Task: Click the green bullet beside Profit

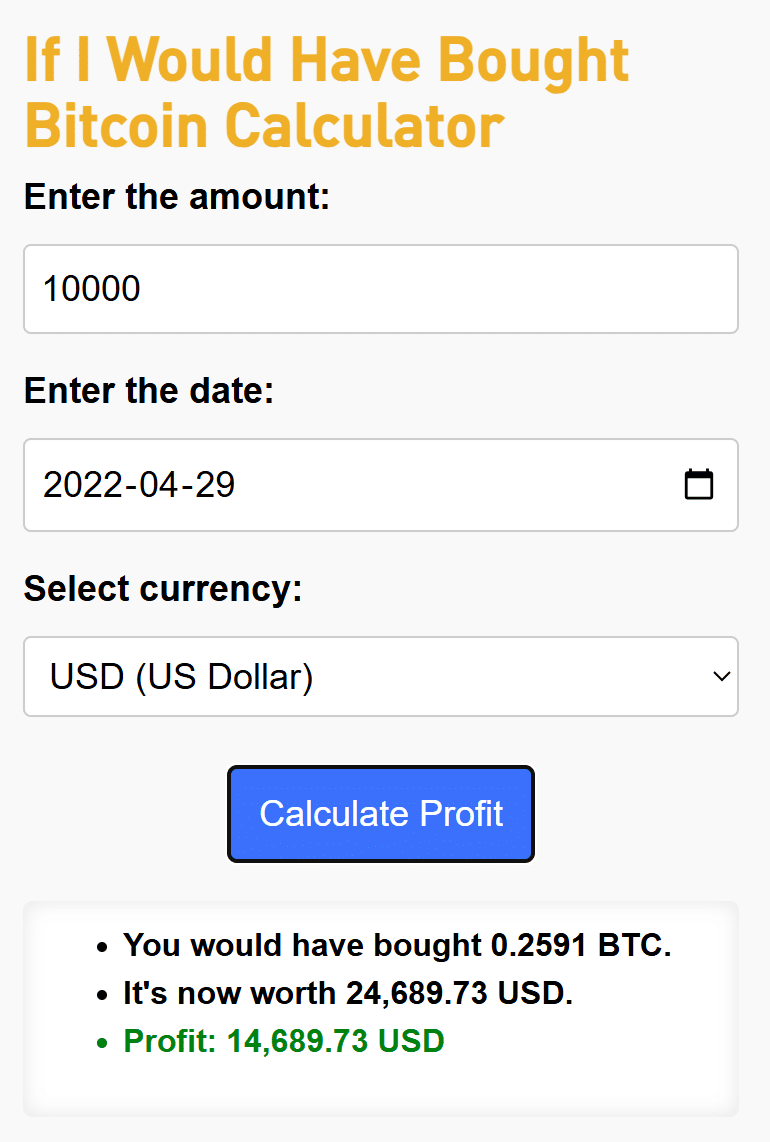Action: pyautogui.click(x=102, y=1042)
